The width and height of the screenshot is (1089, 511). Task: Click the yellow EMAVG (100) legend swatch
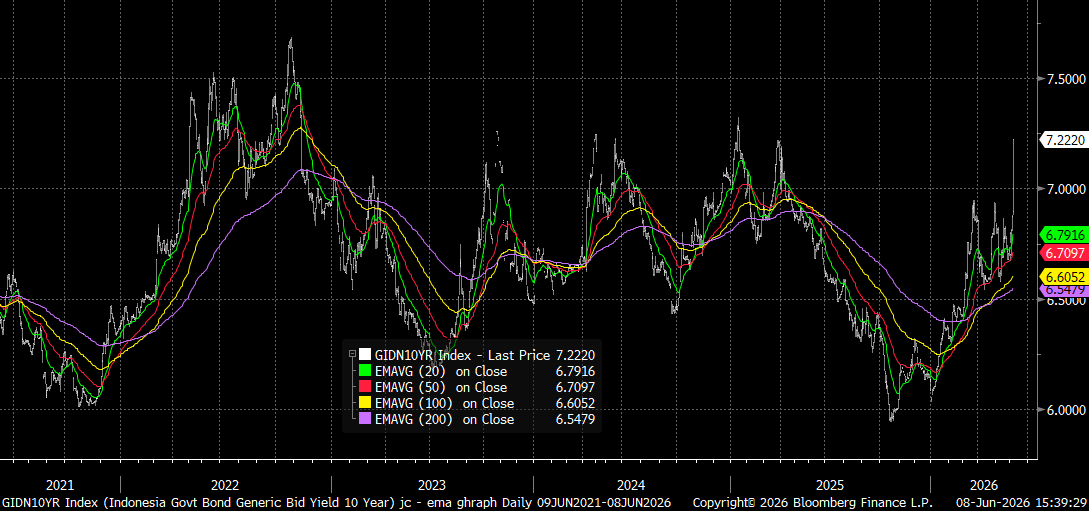[365, 403]
